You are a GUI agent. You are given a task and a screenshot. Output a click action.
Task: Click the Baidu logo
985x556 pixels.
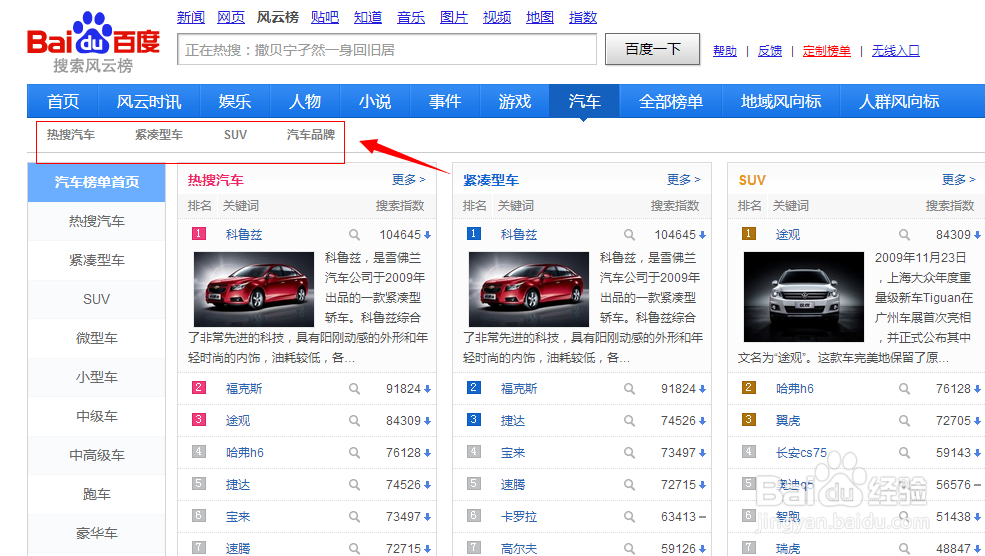pos(93,41)
